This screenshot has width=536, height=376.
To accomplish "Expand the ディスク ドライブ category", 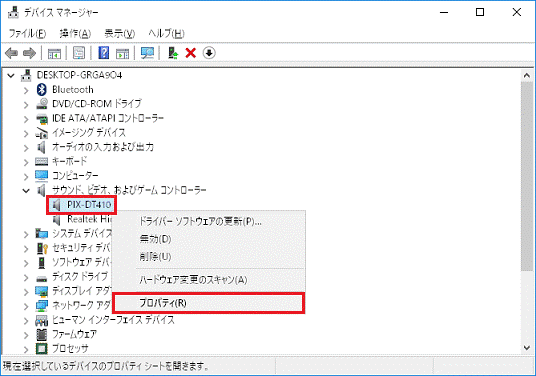I will point(26,277).
